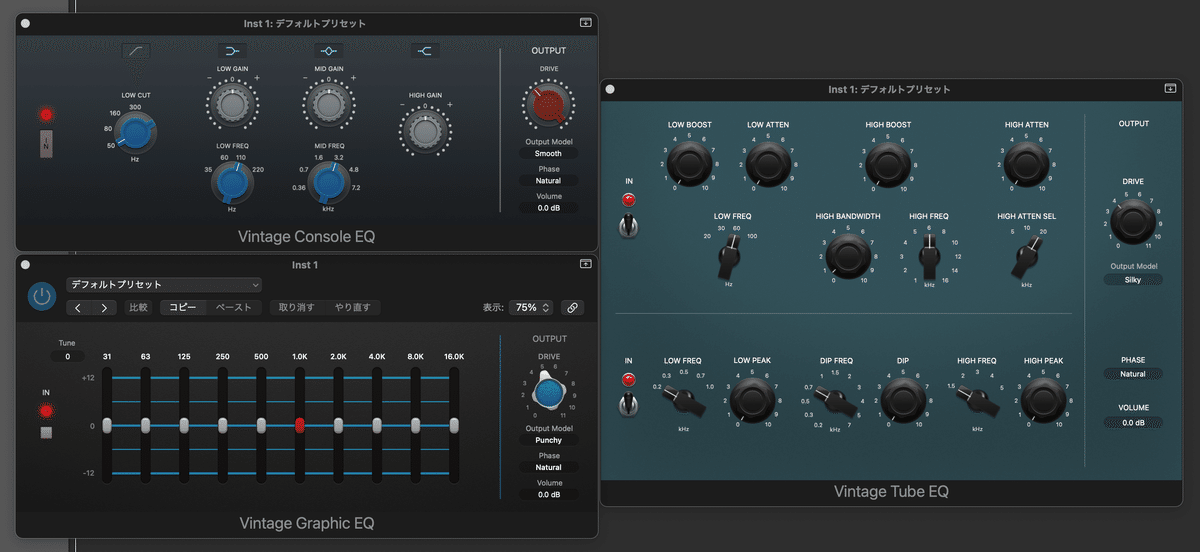Open Output Model Silky menu in Tube EQ
Image resolution: width=1200 pixels, height=552 pixels.
tap(1133, 280)
